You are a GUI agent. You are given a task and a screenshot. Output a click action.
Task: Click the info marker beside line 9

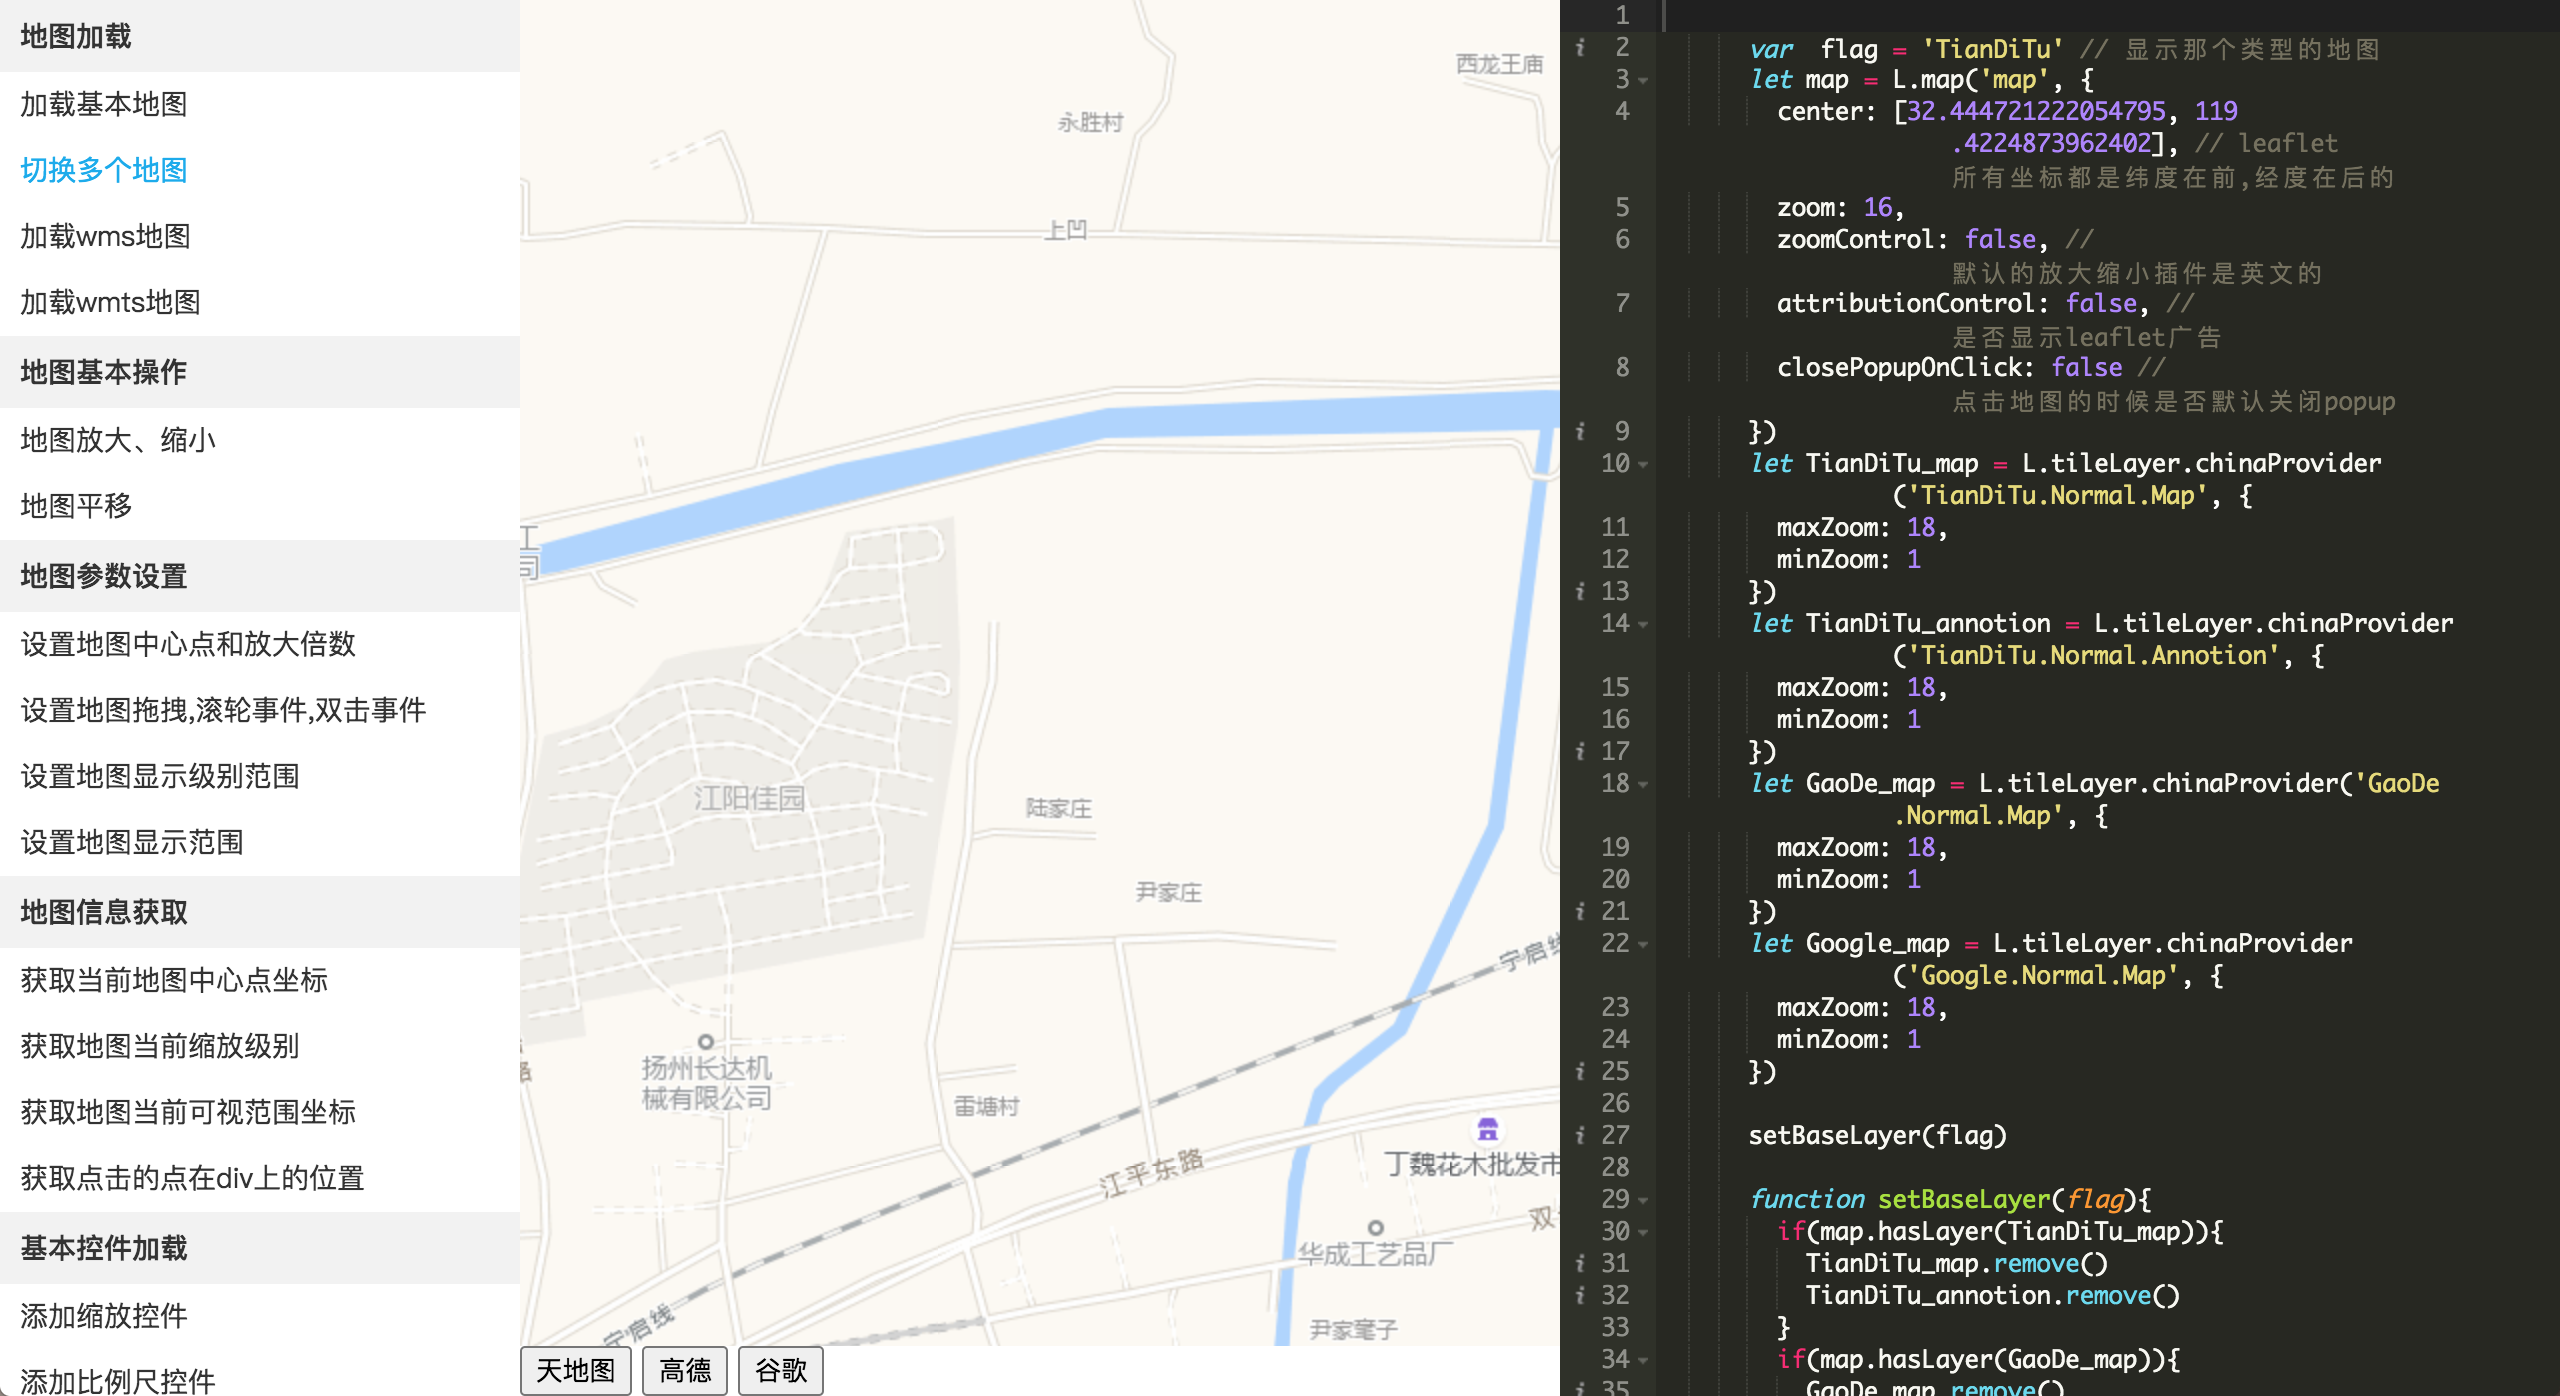(1580, 432)
